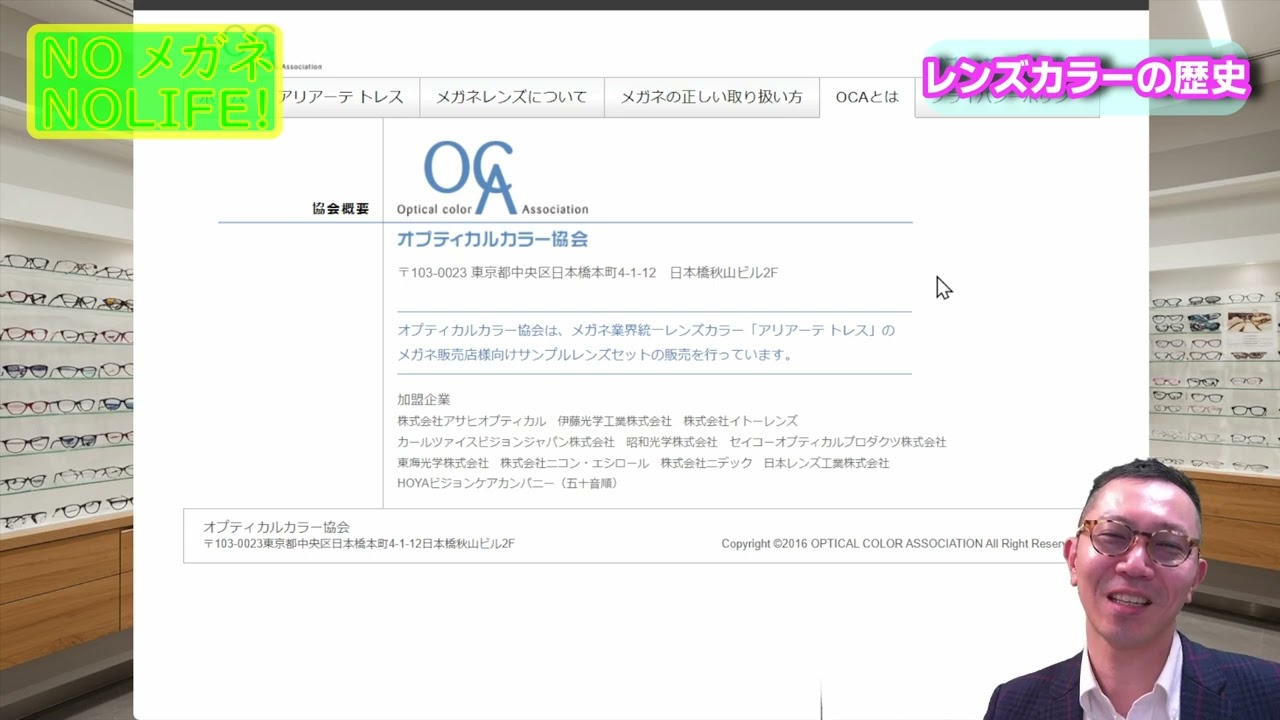Select the 〒103-0023 address line under the heading
This screenshot has height=720, width=1280.
point(588,273)
